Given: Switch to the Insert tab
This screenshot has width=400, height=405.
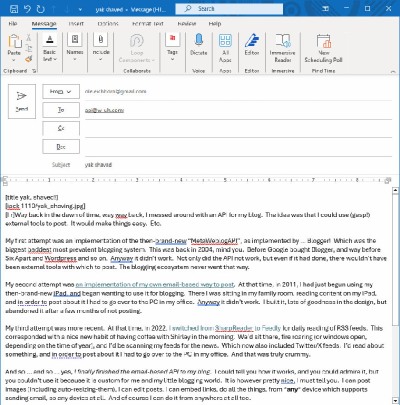Looking at the screenshot, I should (76, 24).
